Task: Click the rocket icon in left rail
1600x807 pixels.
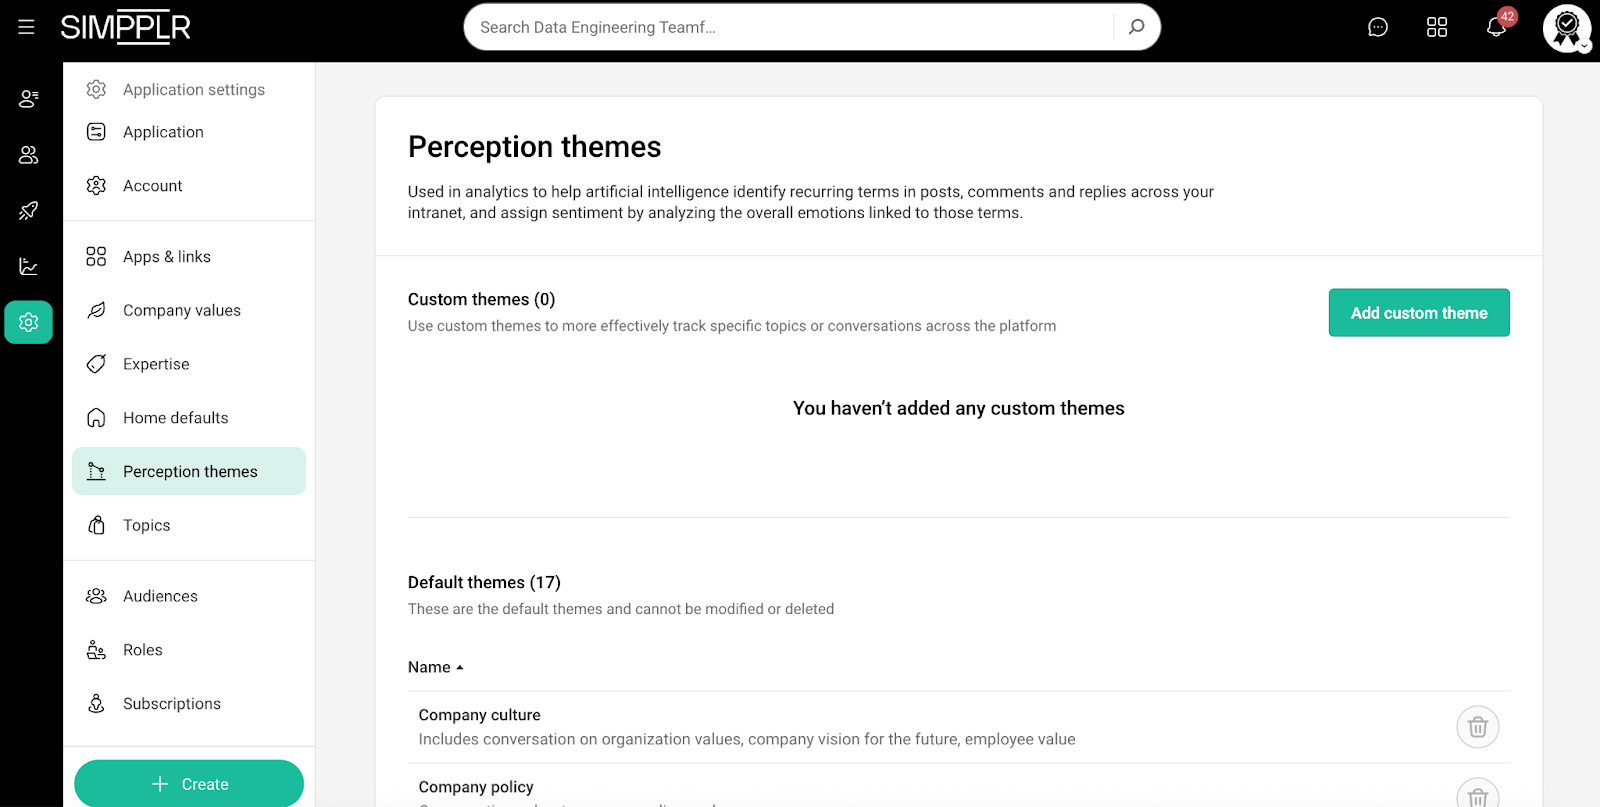Action: pyautogui.click(x=28, y=211)
